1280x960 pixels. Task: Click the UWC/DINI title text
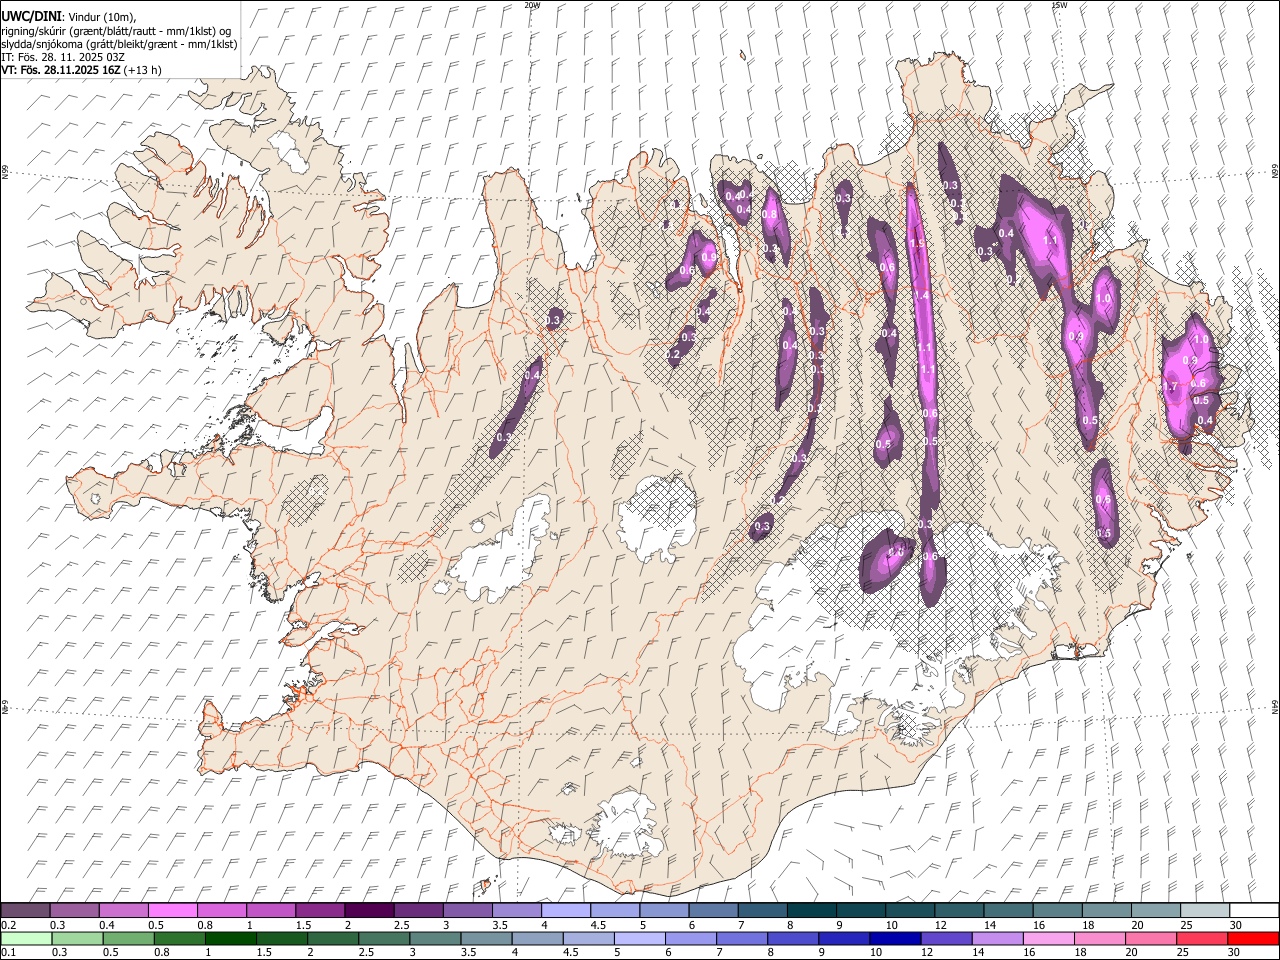[x=31, y=15]
